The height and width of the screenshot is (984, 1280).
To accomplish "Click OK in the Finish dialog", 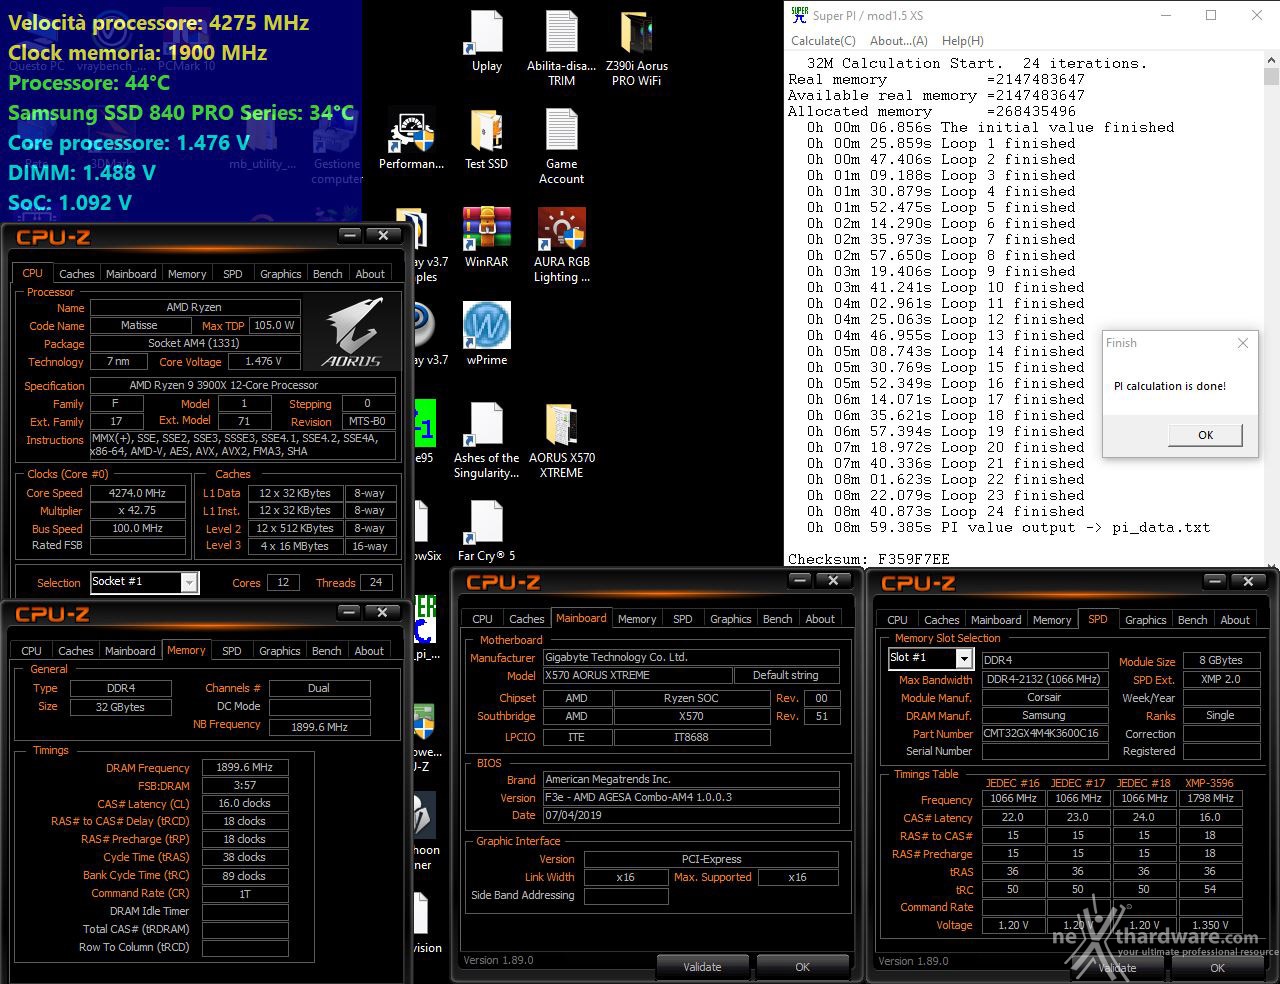I will click(x=1205, y=435).
